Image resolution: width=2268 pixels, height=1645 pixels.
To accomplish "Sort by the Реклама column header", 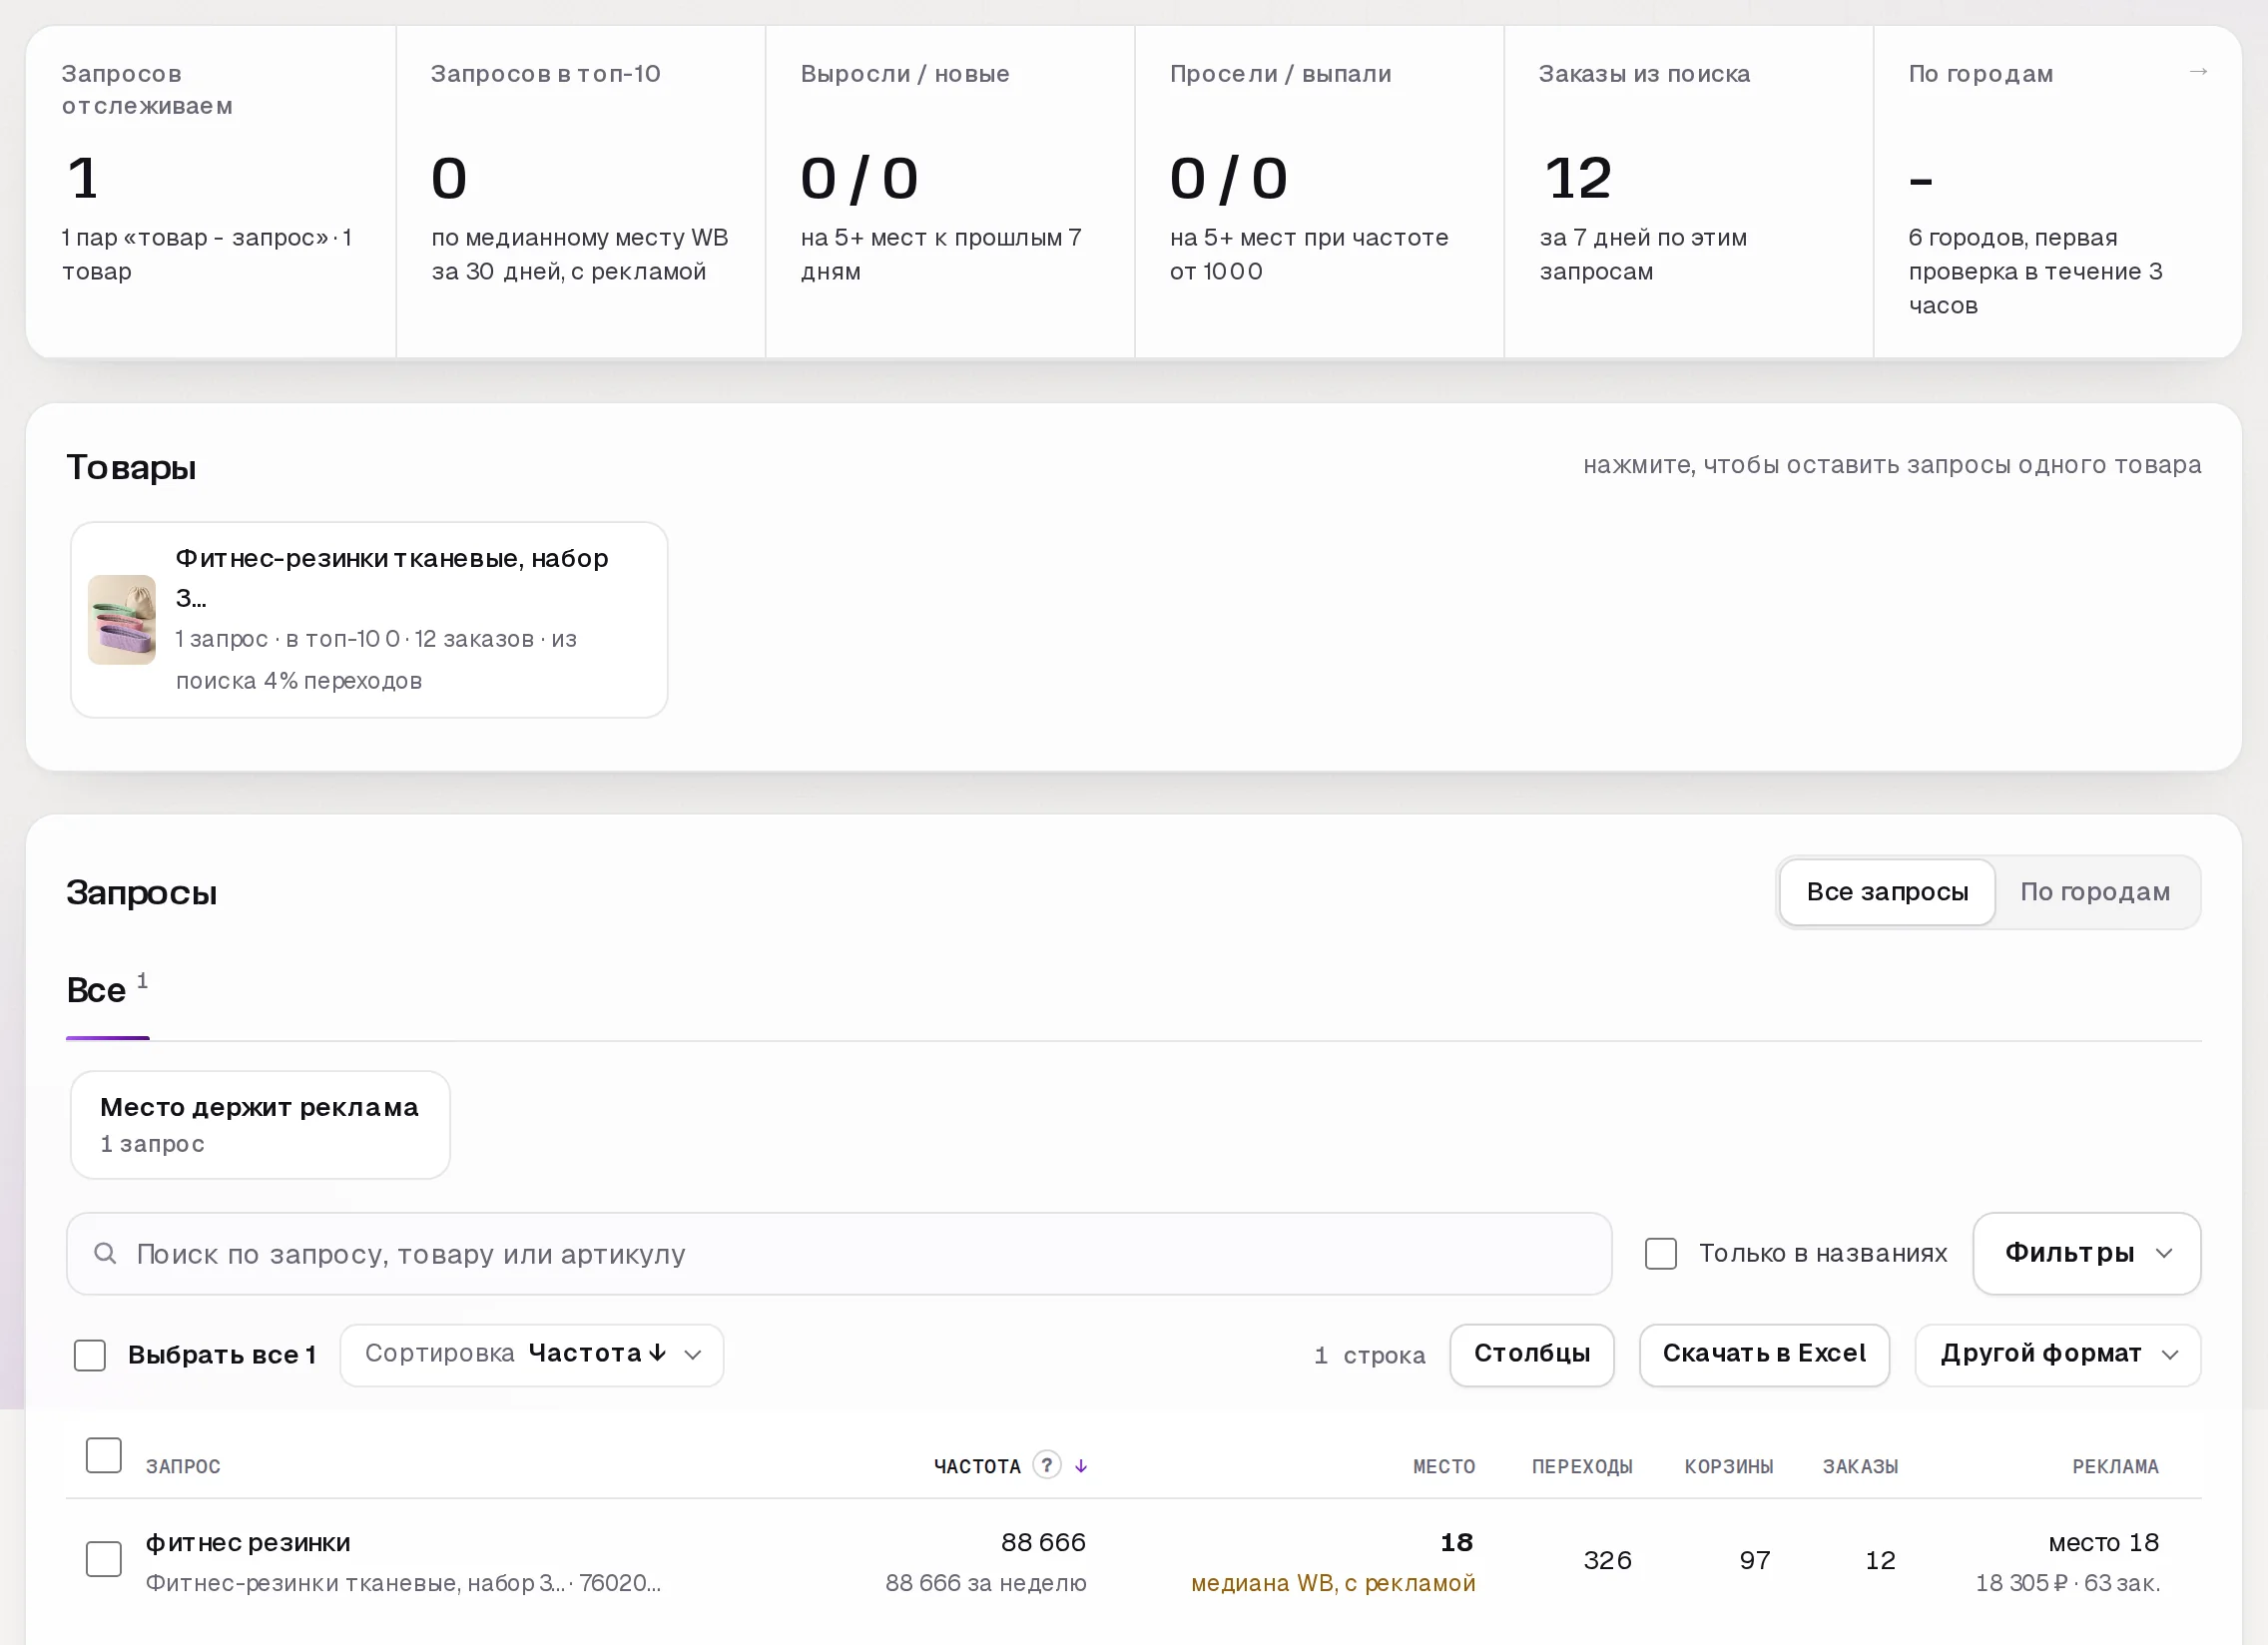I will (x=2115, y=1467).
